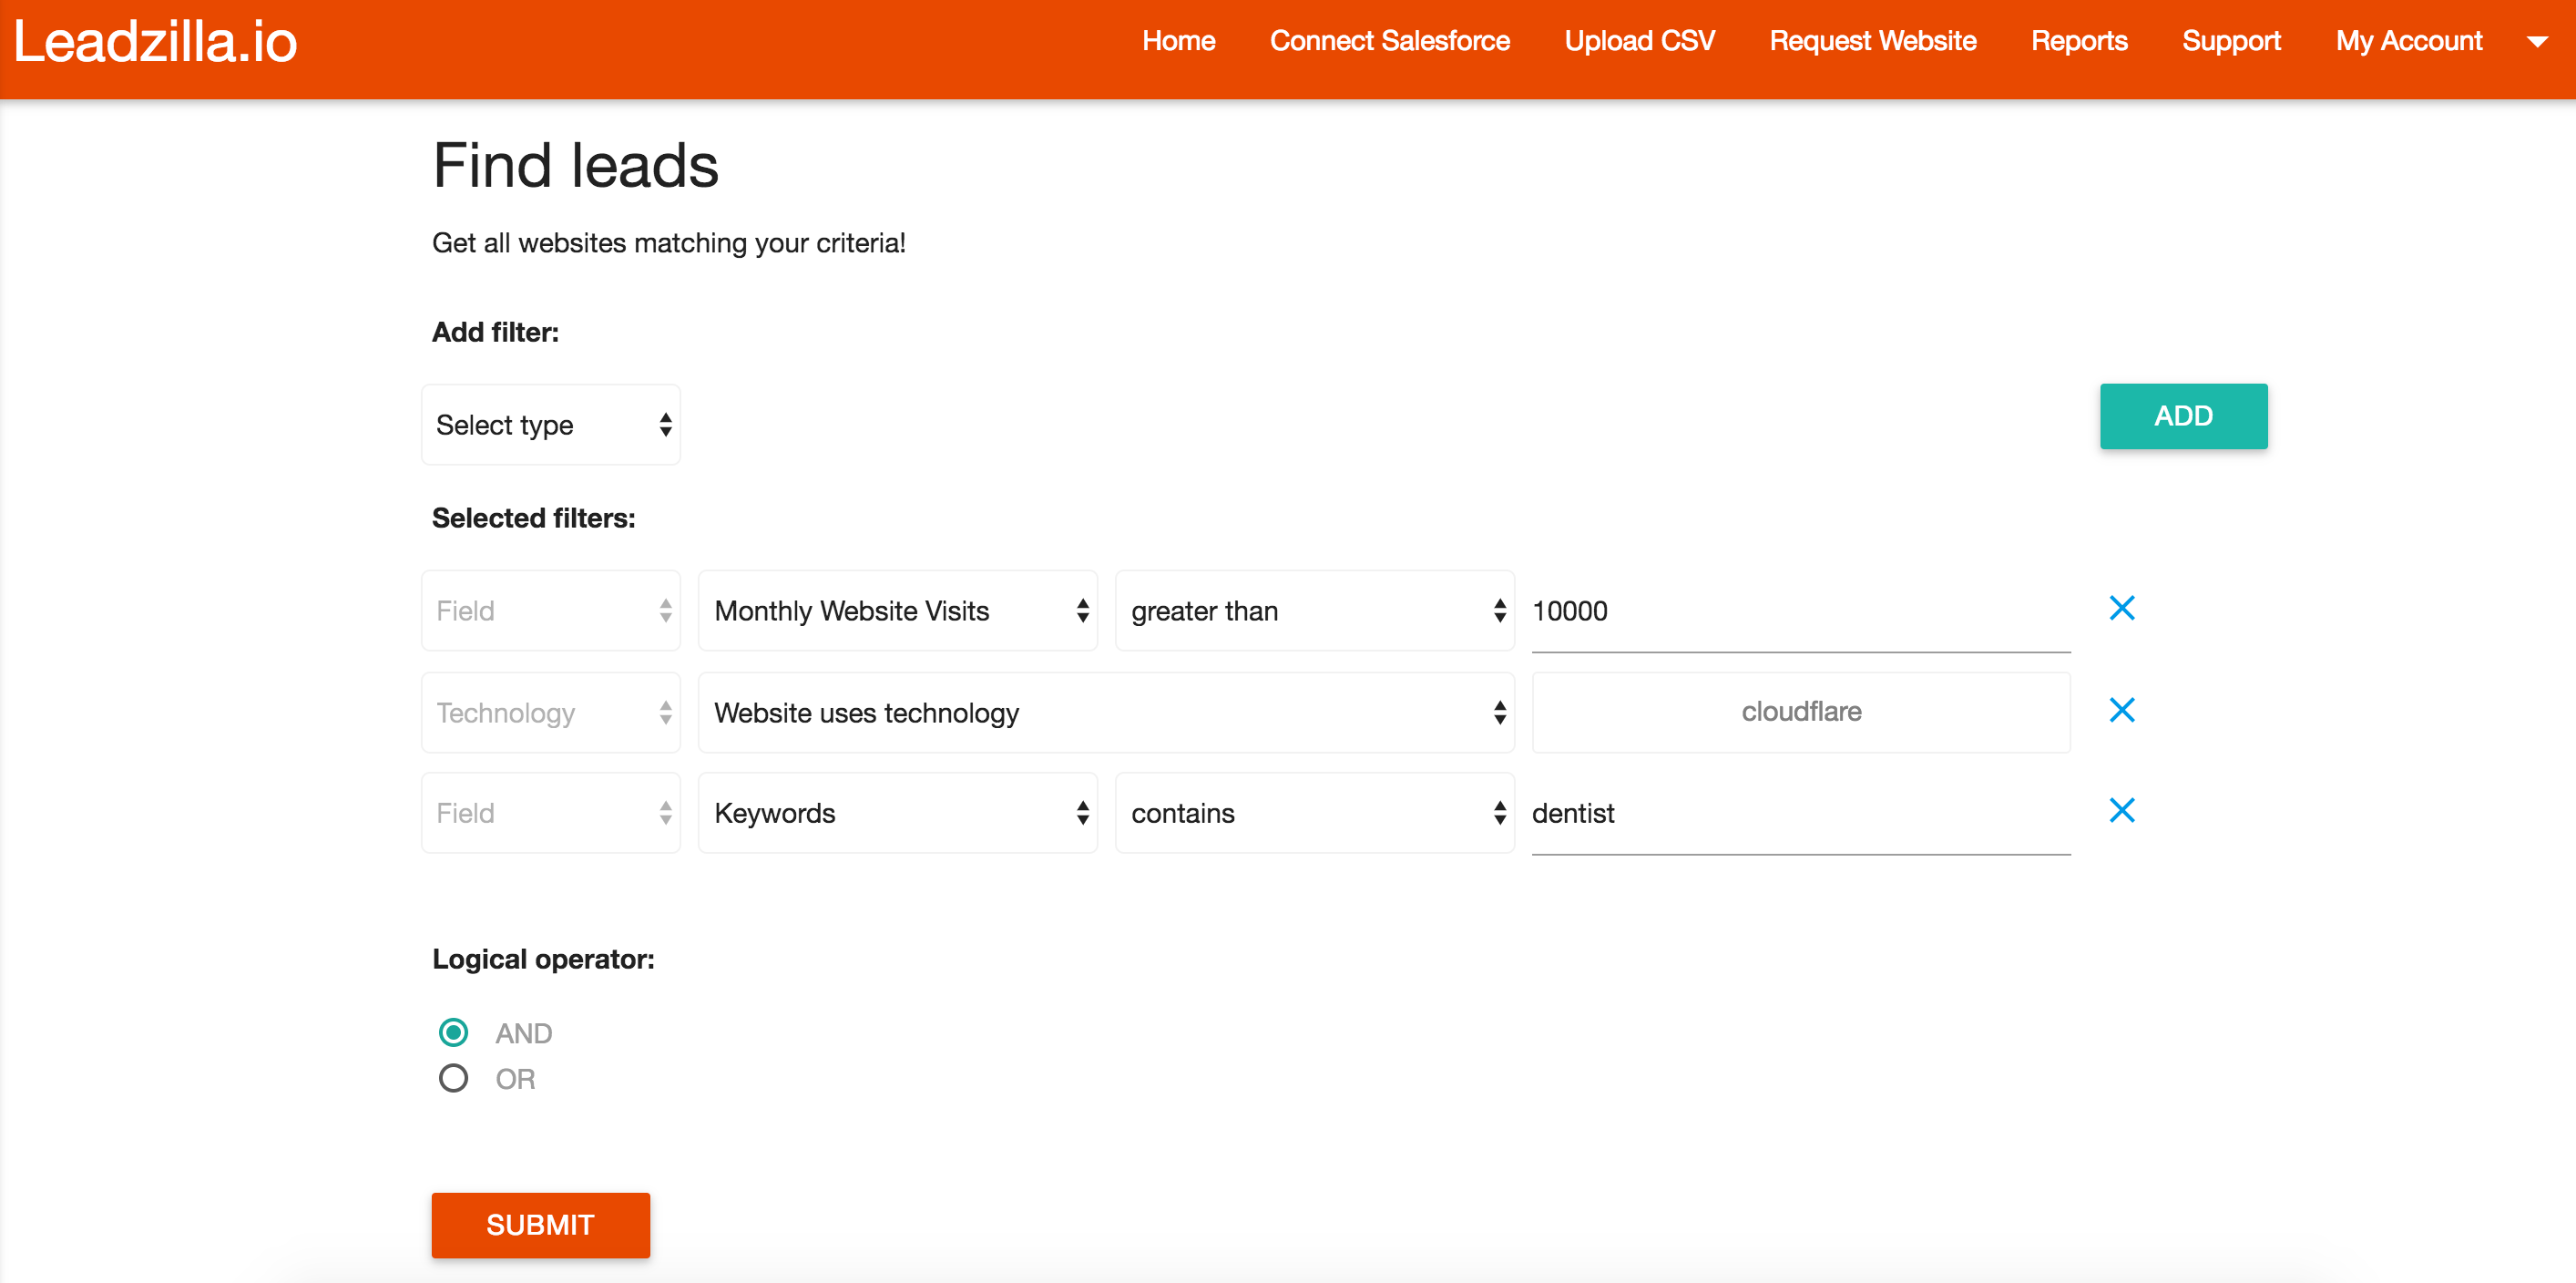Open the Monthly Website Visits dropdown
The height and width of the screenshot is (1283, 2576).
tap(897, 610)
